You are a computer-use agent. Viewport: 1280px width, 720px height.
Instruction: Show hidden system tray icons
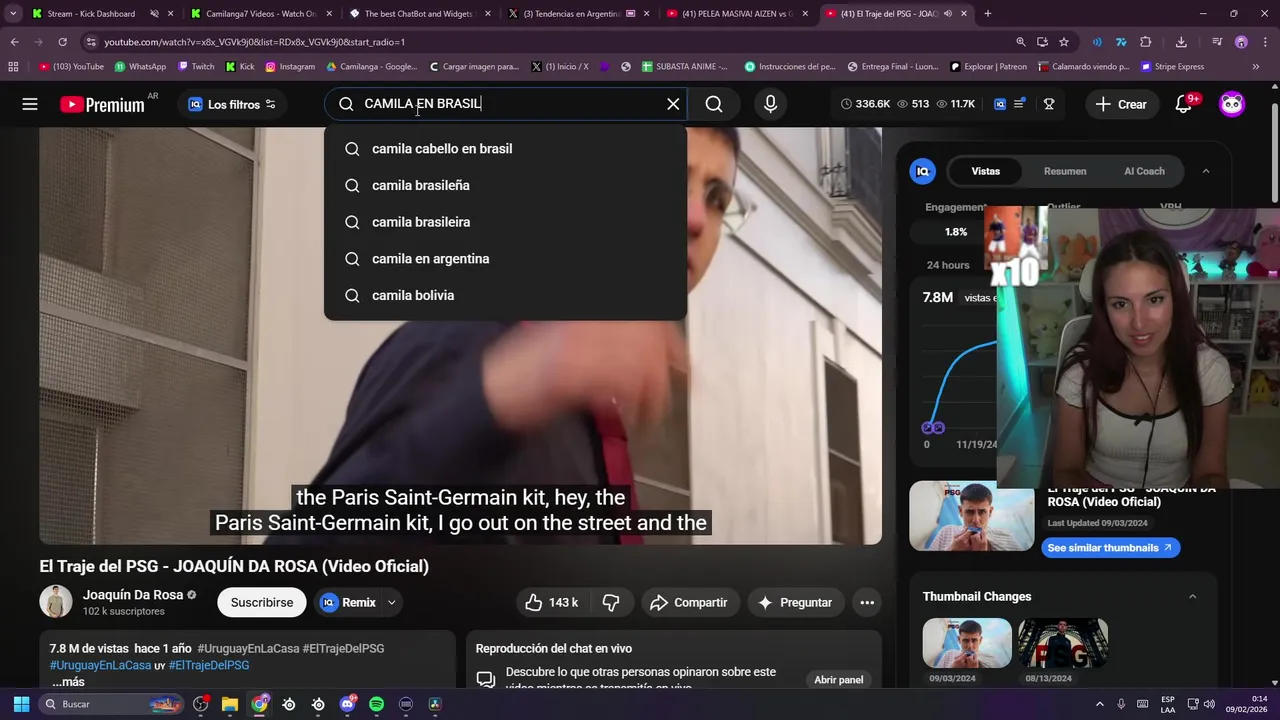pyautogui.click(x=1100, y=704)
